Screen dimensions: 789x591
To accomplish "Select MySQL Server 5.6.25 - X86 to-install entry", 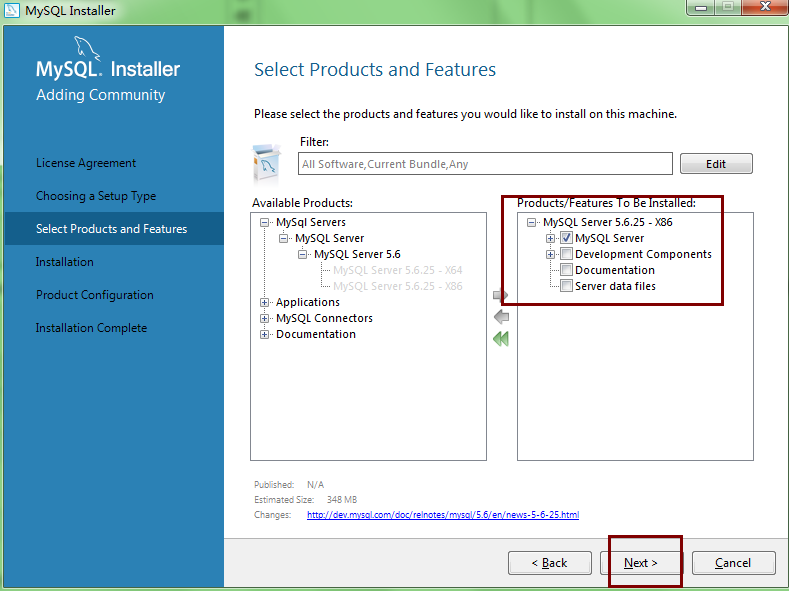I will coord(607,222).
